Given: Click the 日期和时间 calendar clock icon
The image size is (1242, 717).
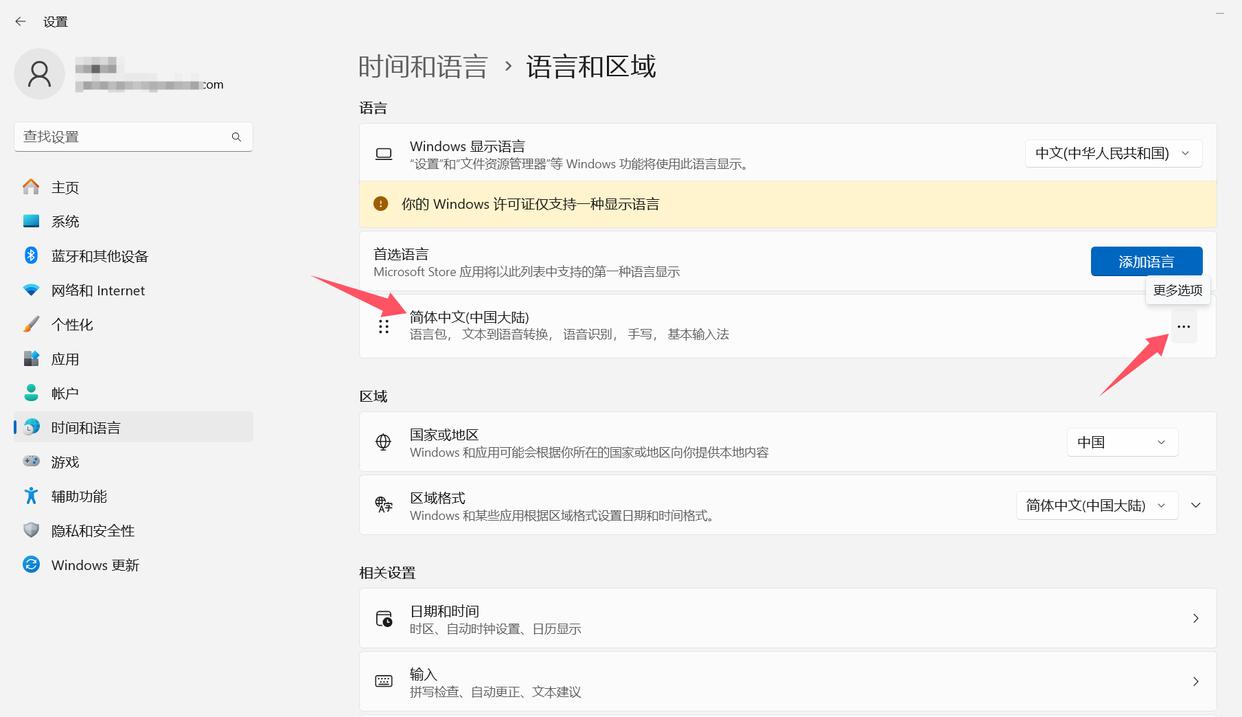Looking at the screenshot, I should (x=384, y=619).
